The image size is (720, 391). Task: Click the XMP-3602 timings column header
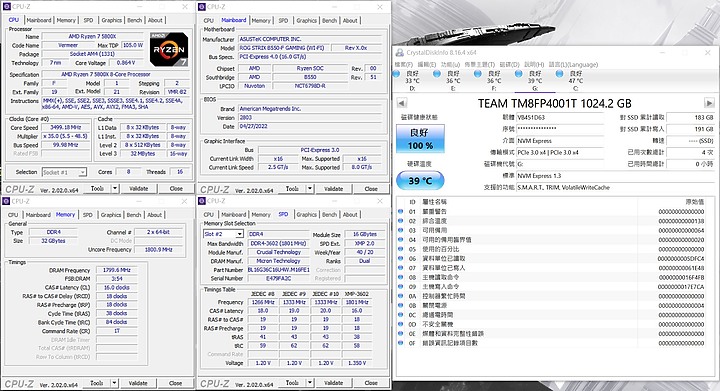coord(357,294)
